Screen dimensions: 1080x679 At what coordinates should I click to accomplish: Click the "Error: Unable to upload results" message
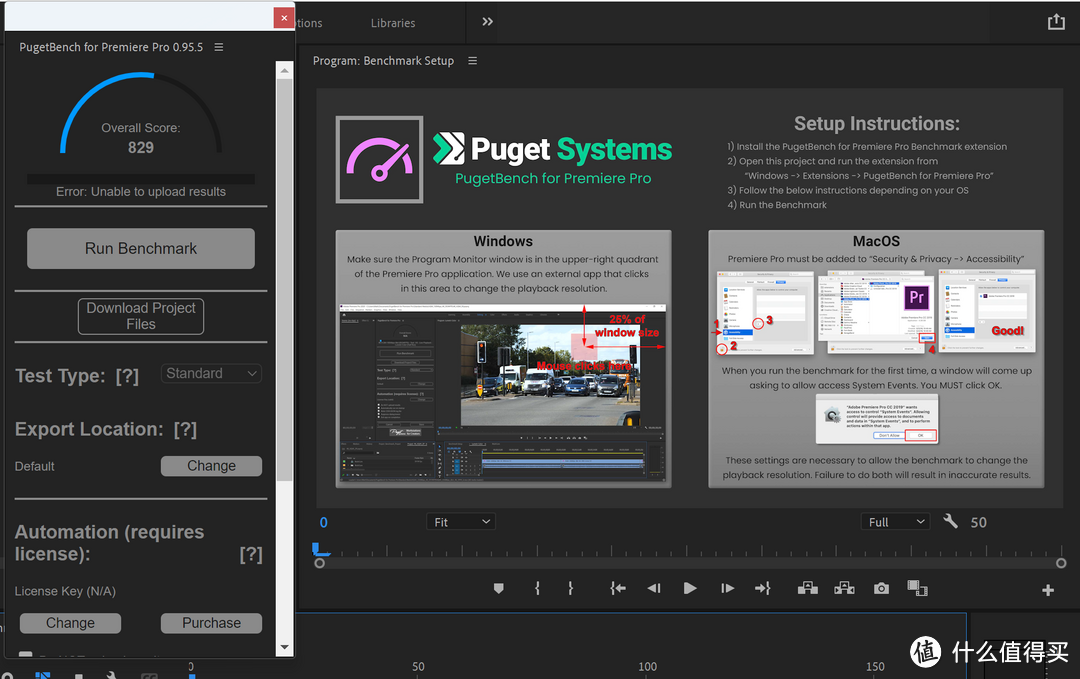click(x=141, y=191)
